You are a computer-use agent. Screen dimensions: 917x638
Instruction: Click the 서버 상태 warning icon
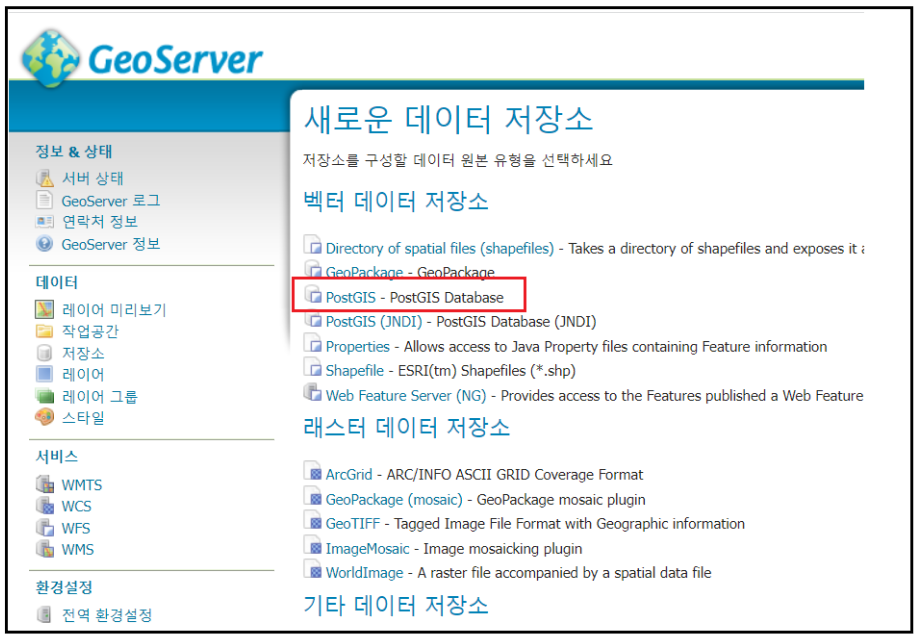click(x=44, y=178)
